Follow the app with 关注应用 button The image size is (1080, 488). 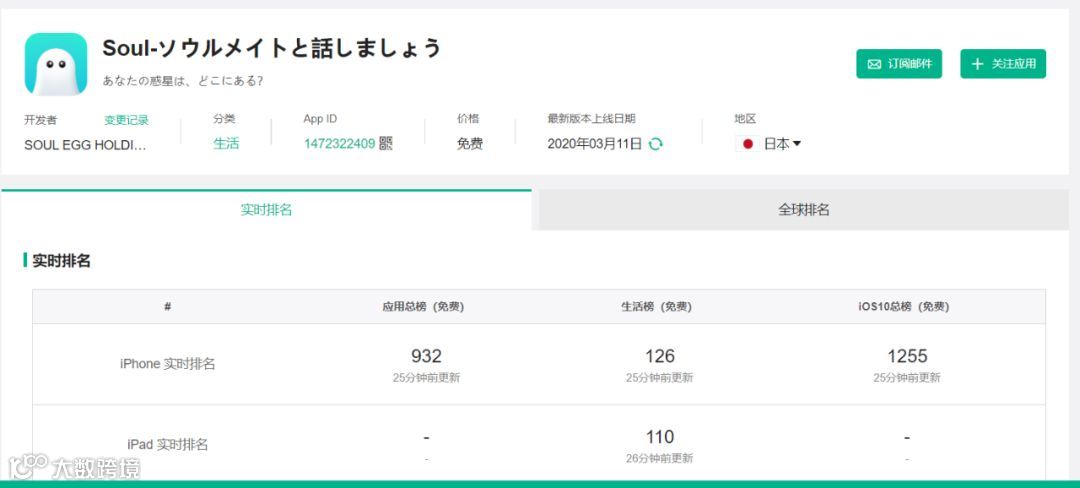pyautogui.click(x=1003, y=64)
